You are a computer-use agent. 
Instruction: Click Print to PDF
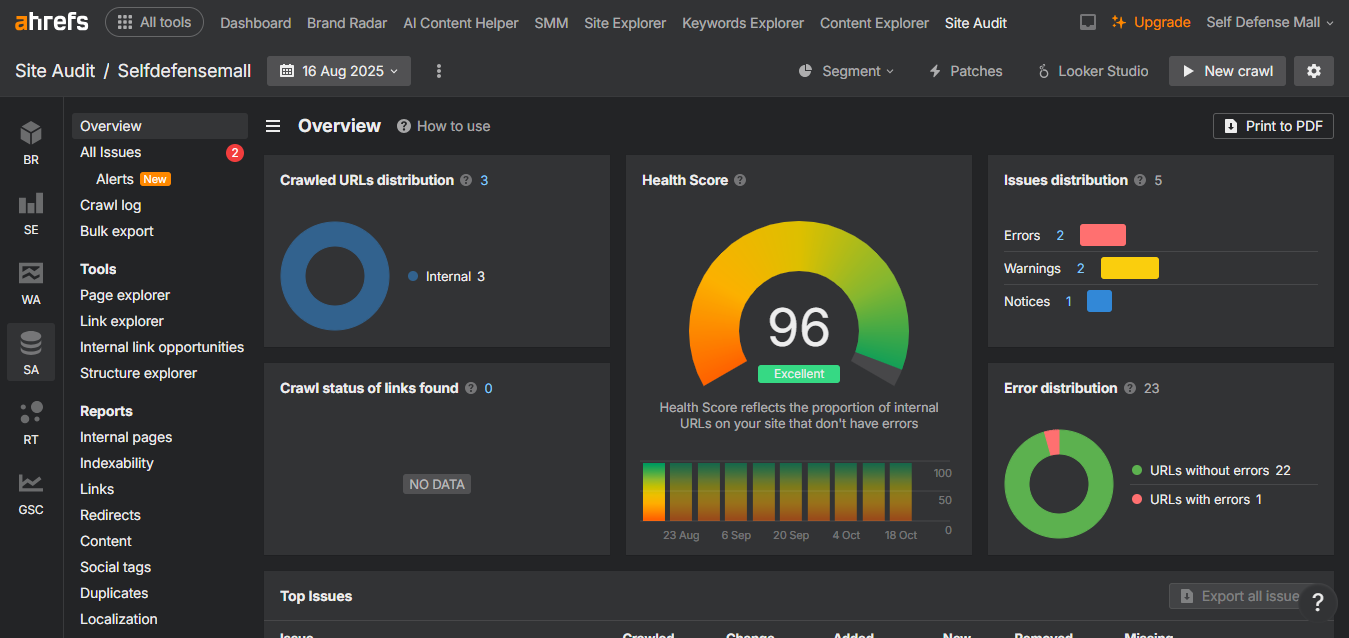(1273, 126)
